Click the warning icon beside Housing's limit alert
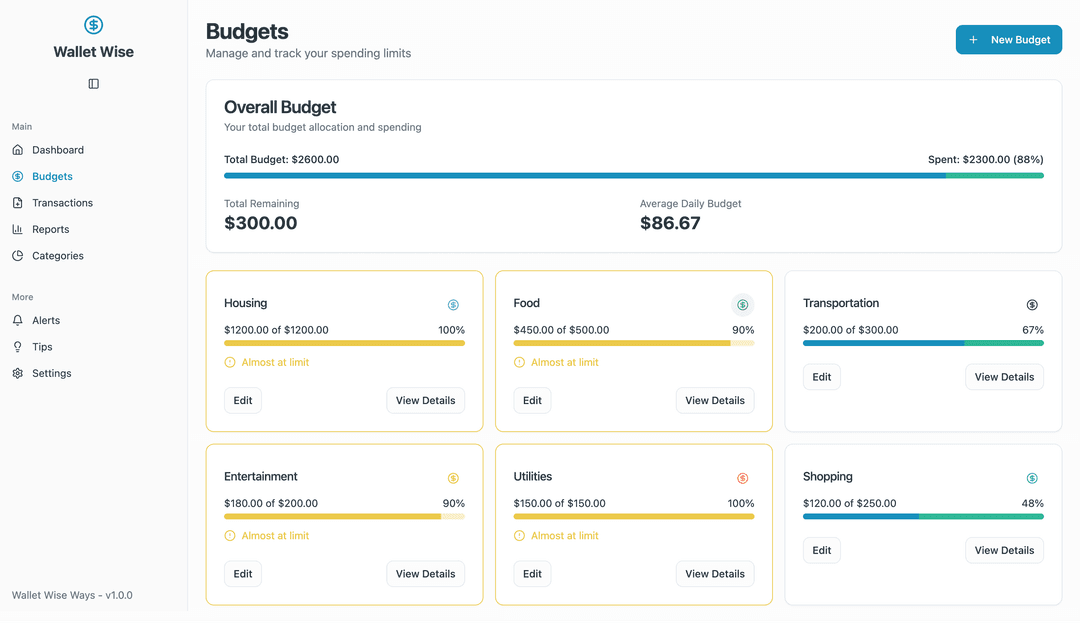 [x=230, y=362]
